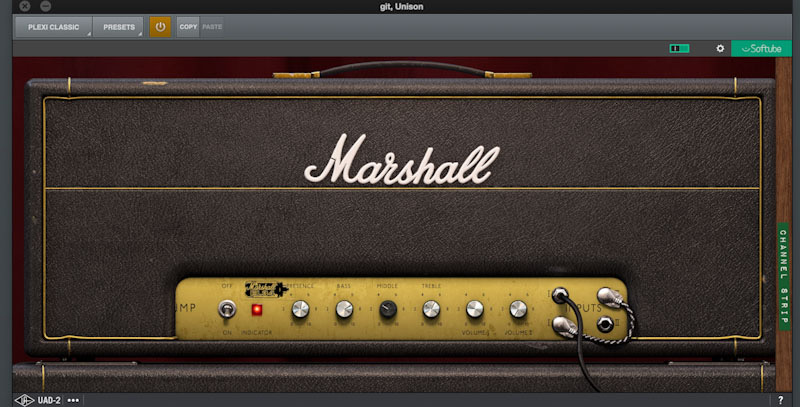Minimize the git, Unison plugin window
This screenshot has height=407, width=800.
click(45, 6)
